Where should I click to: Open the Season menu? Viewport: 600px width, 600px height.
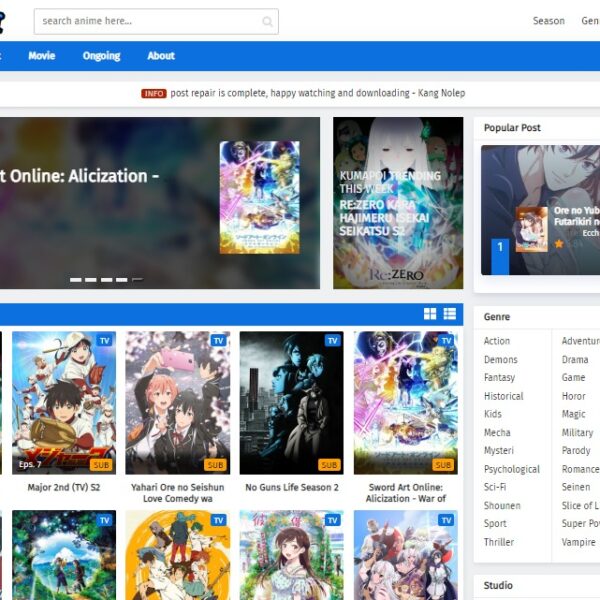point(549,21)
